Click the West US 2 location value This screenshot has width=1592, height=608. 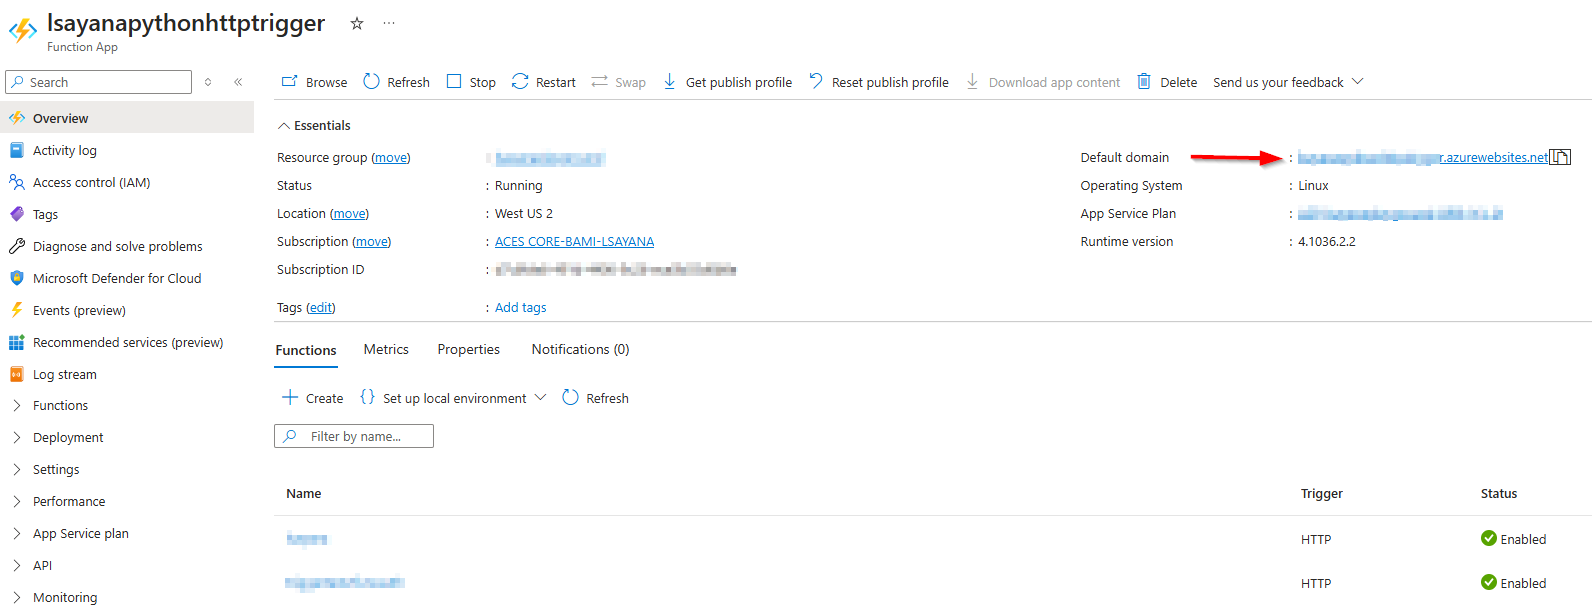[524, 213]
